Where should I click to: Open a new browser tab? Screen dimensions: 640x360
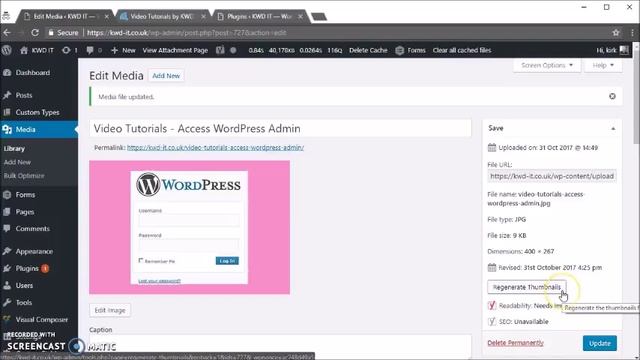tap(319, 16)
